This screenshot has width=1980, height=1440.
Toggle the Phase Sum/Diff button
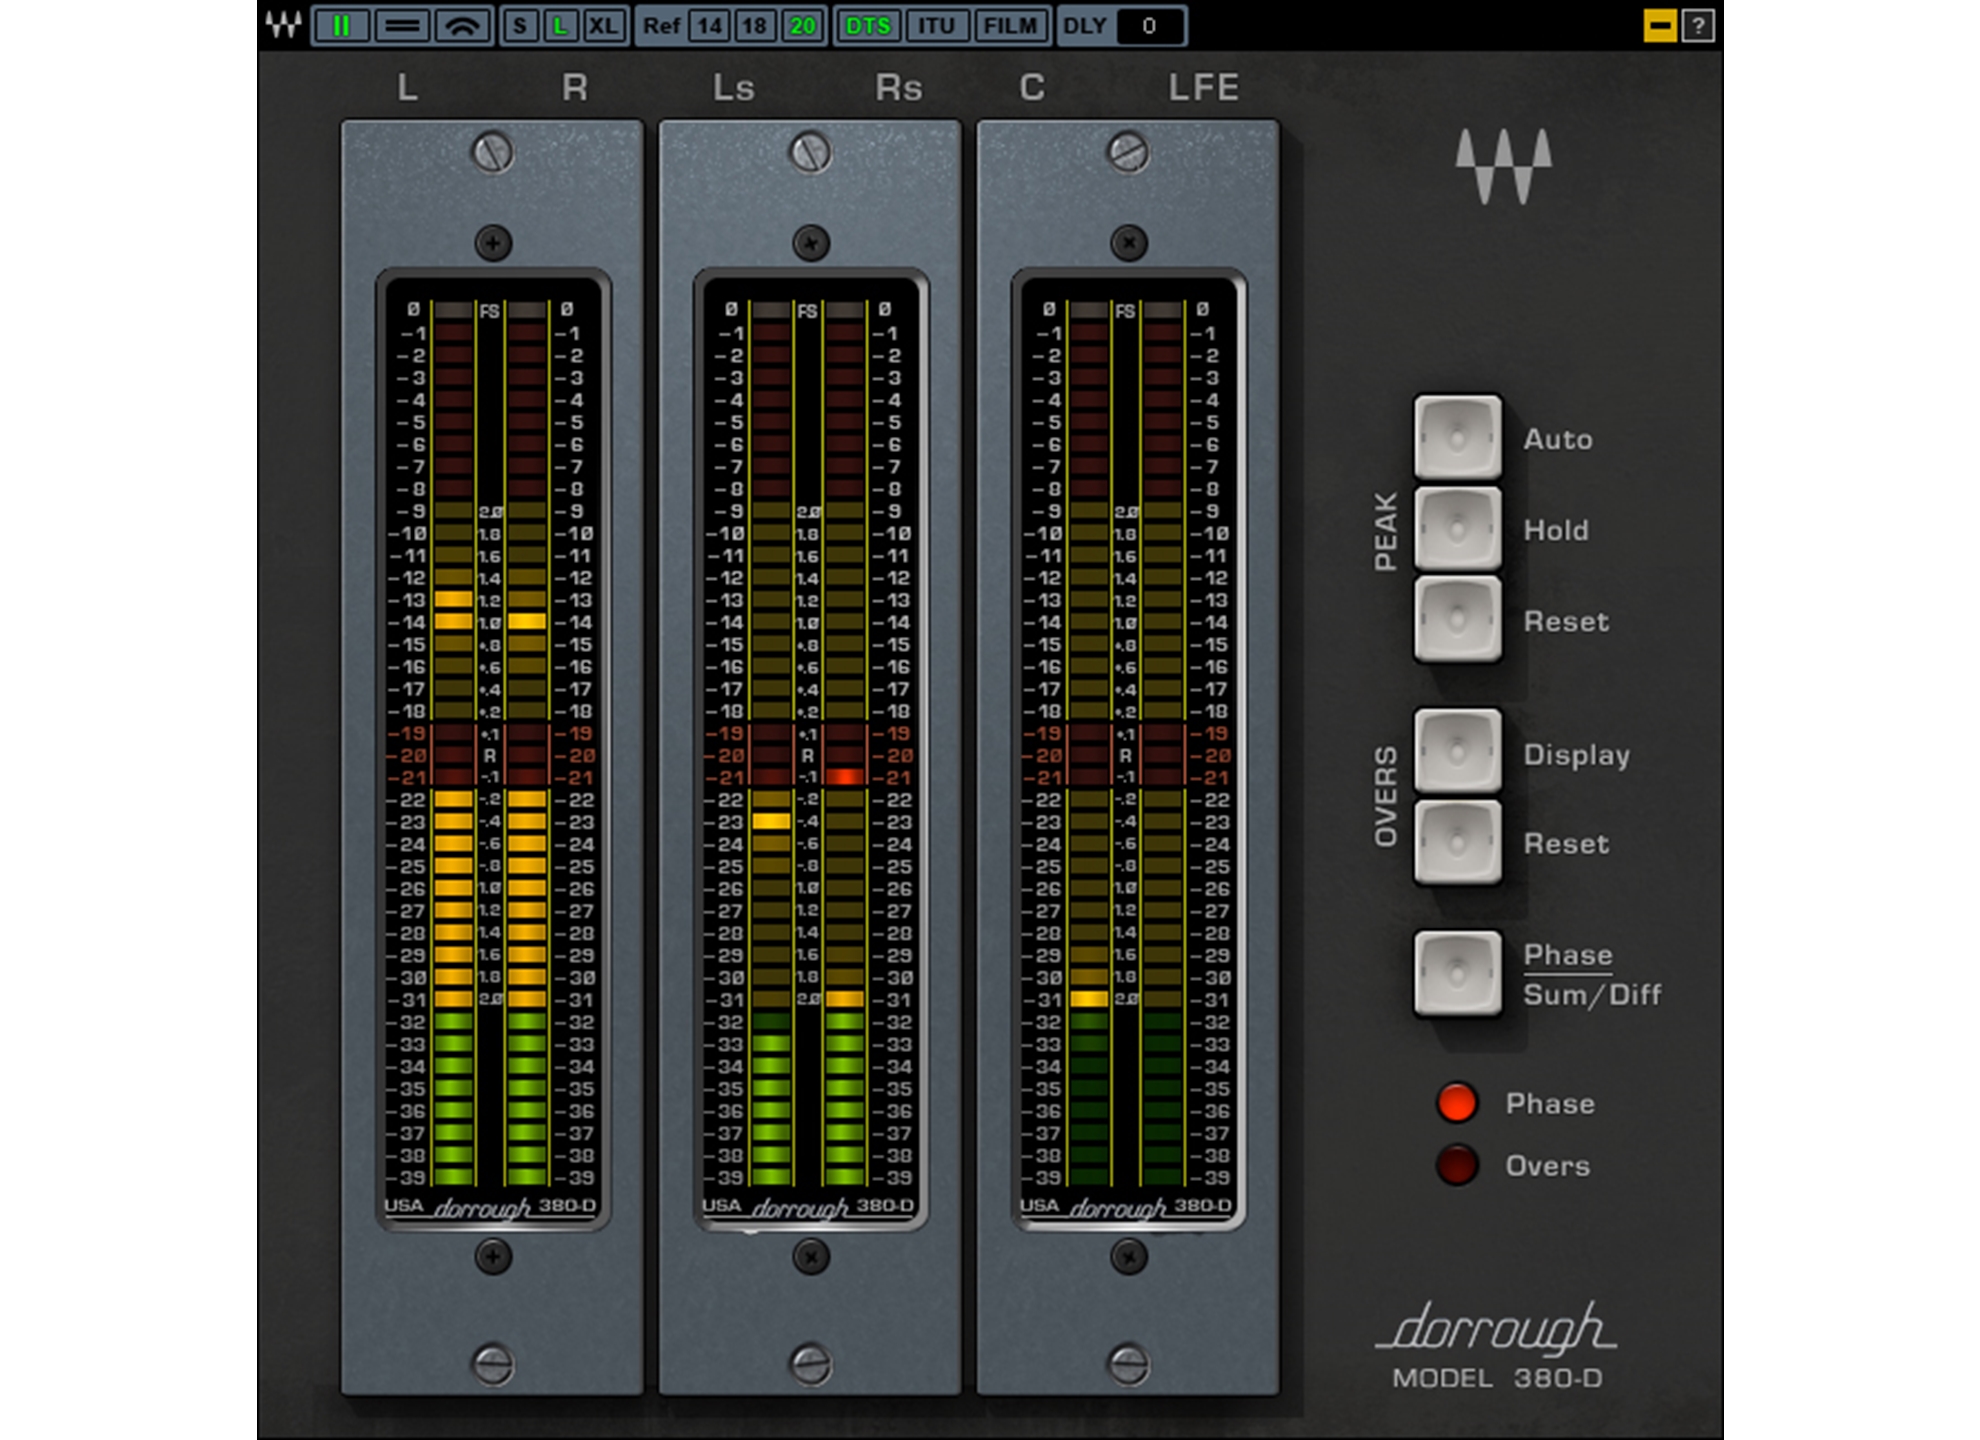coord(1459,975)
